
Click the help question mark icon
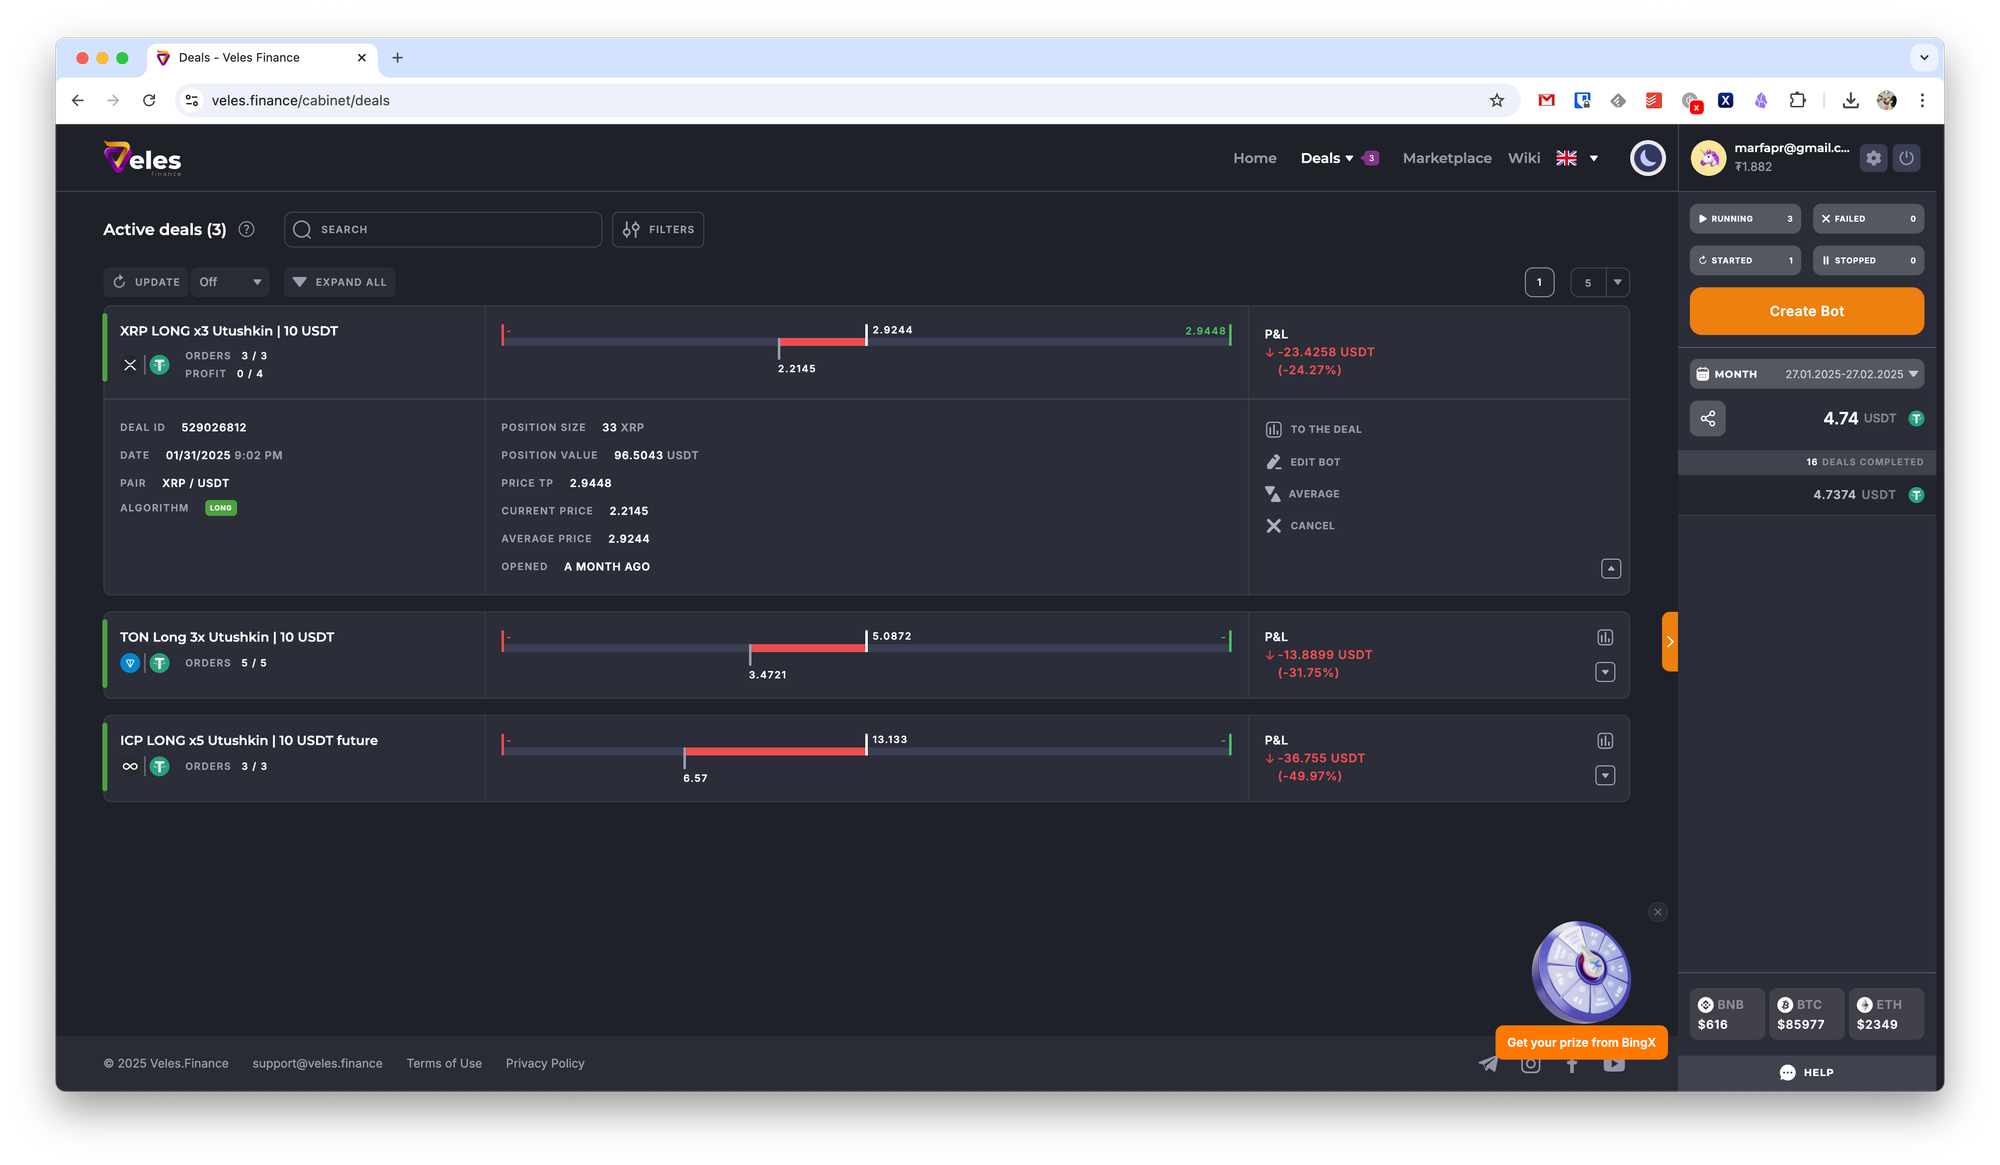(247, 229)
